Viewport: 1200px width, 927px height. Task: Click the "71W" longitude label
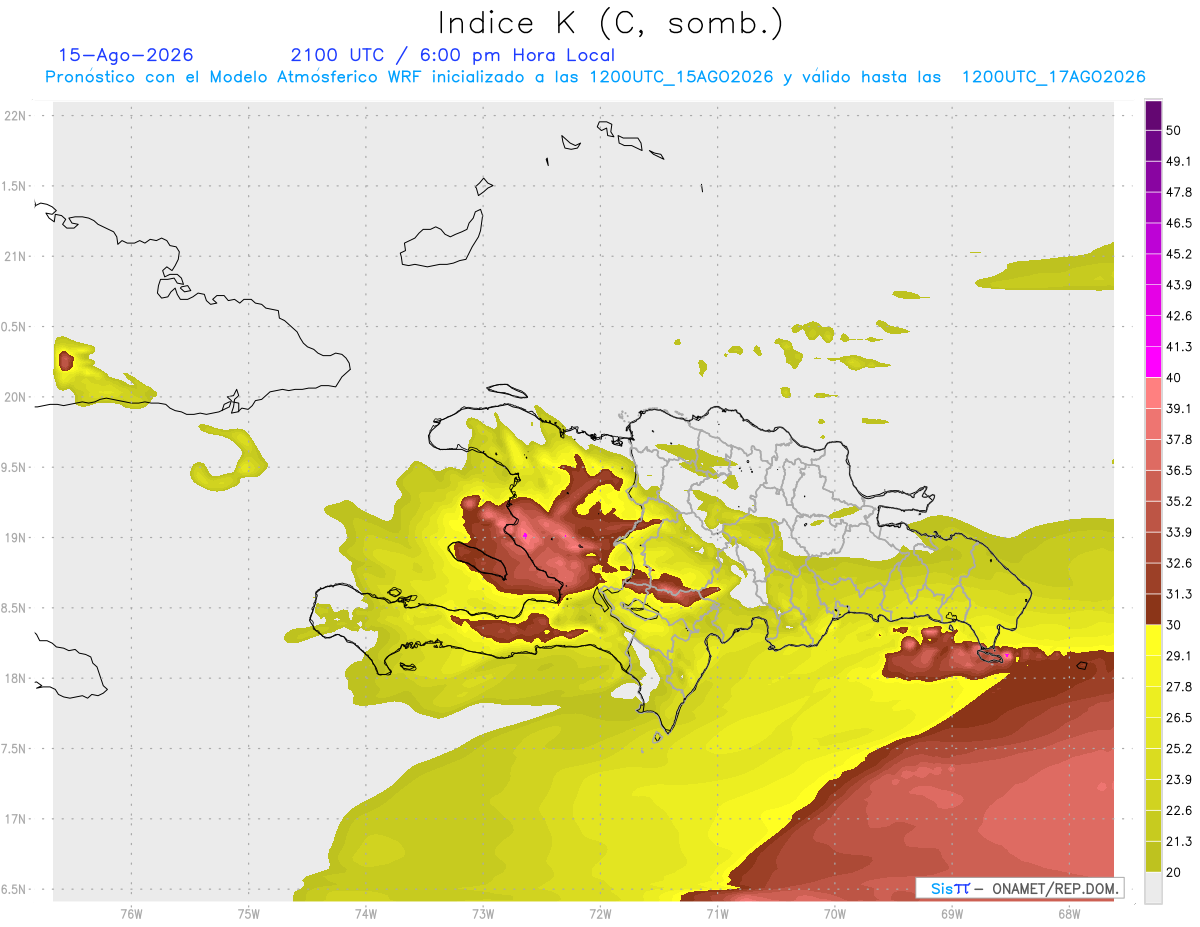pyautogui.click(x=717, y=914)
